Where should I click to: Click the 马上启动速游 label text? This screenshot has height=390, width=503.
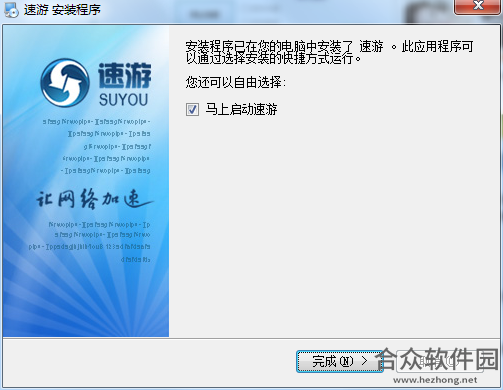241,109
